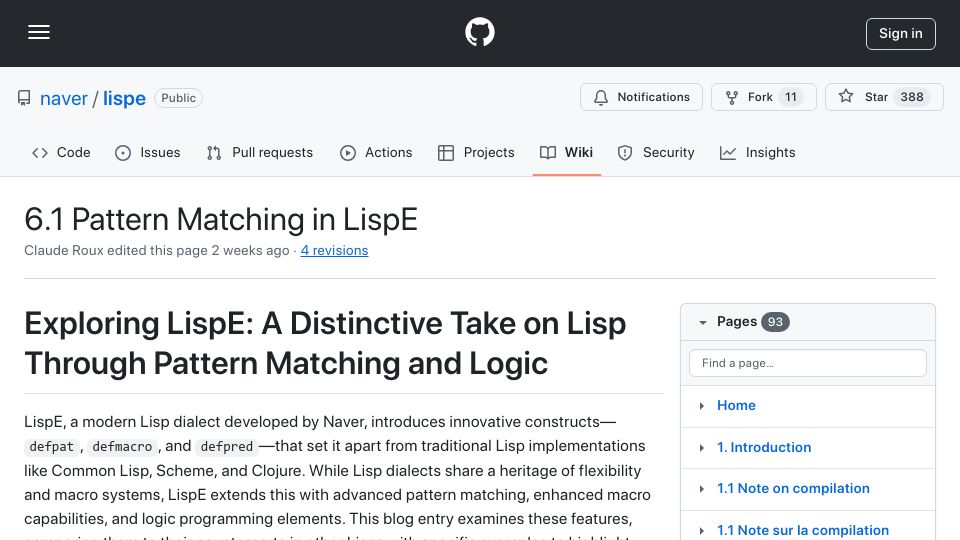Expand the 1. Introduction entry arrow

coord(702,448)
